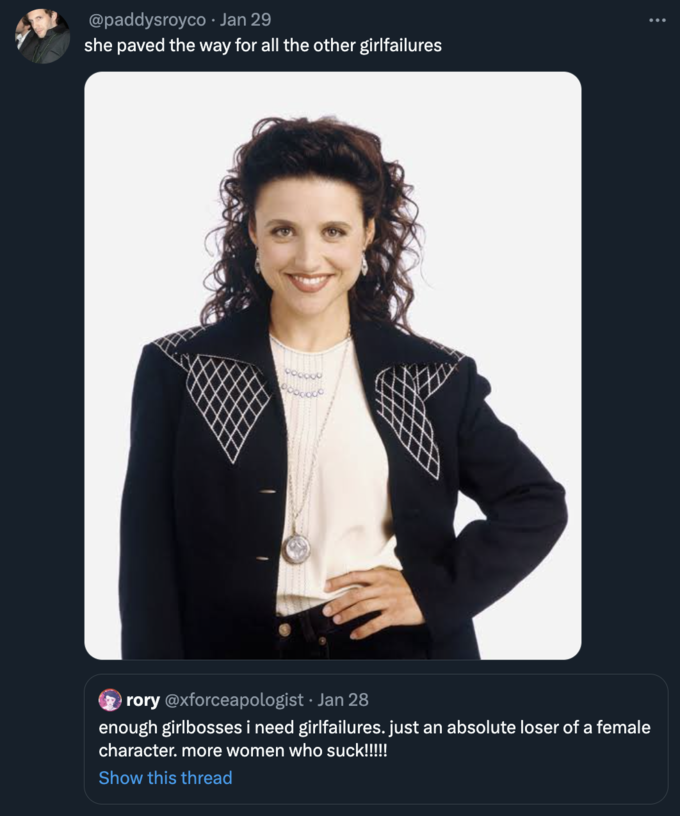The image size is (680, 816).
Task: Select the rory display name
Action: [x=143, y=700]
